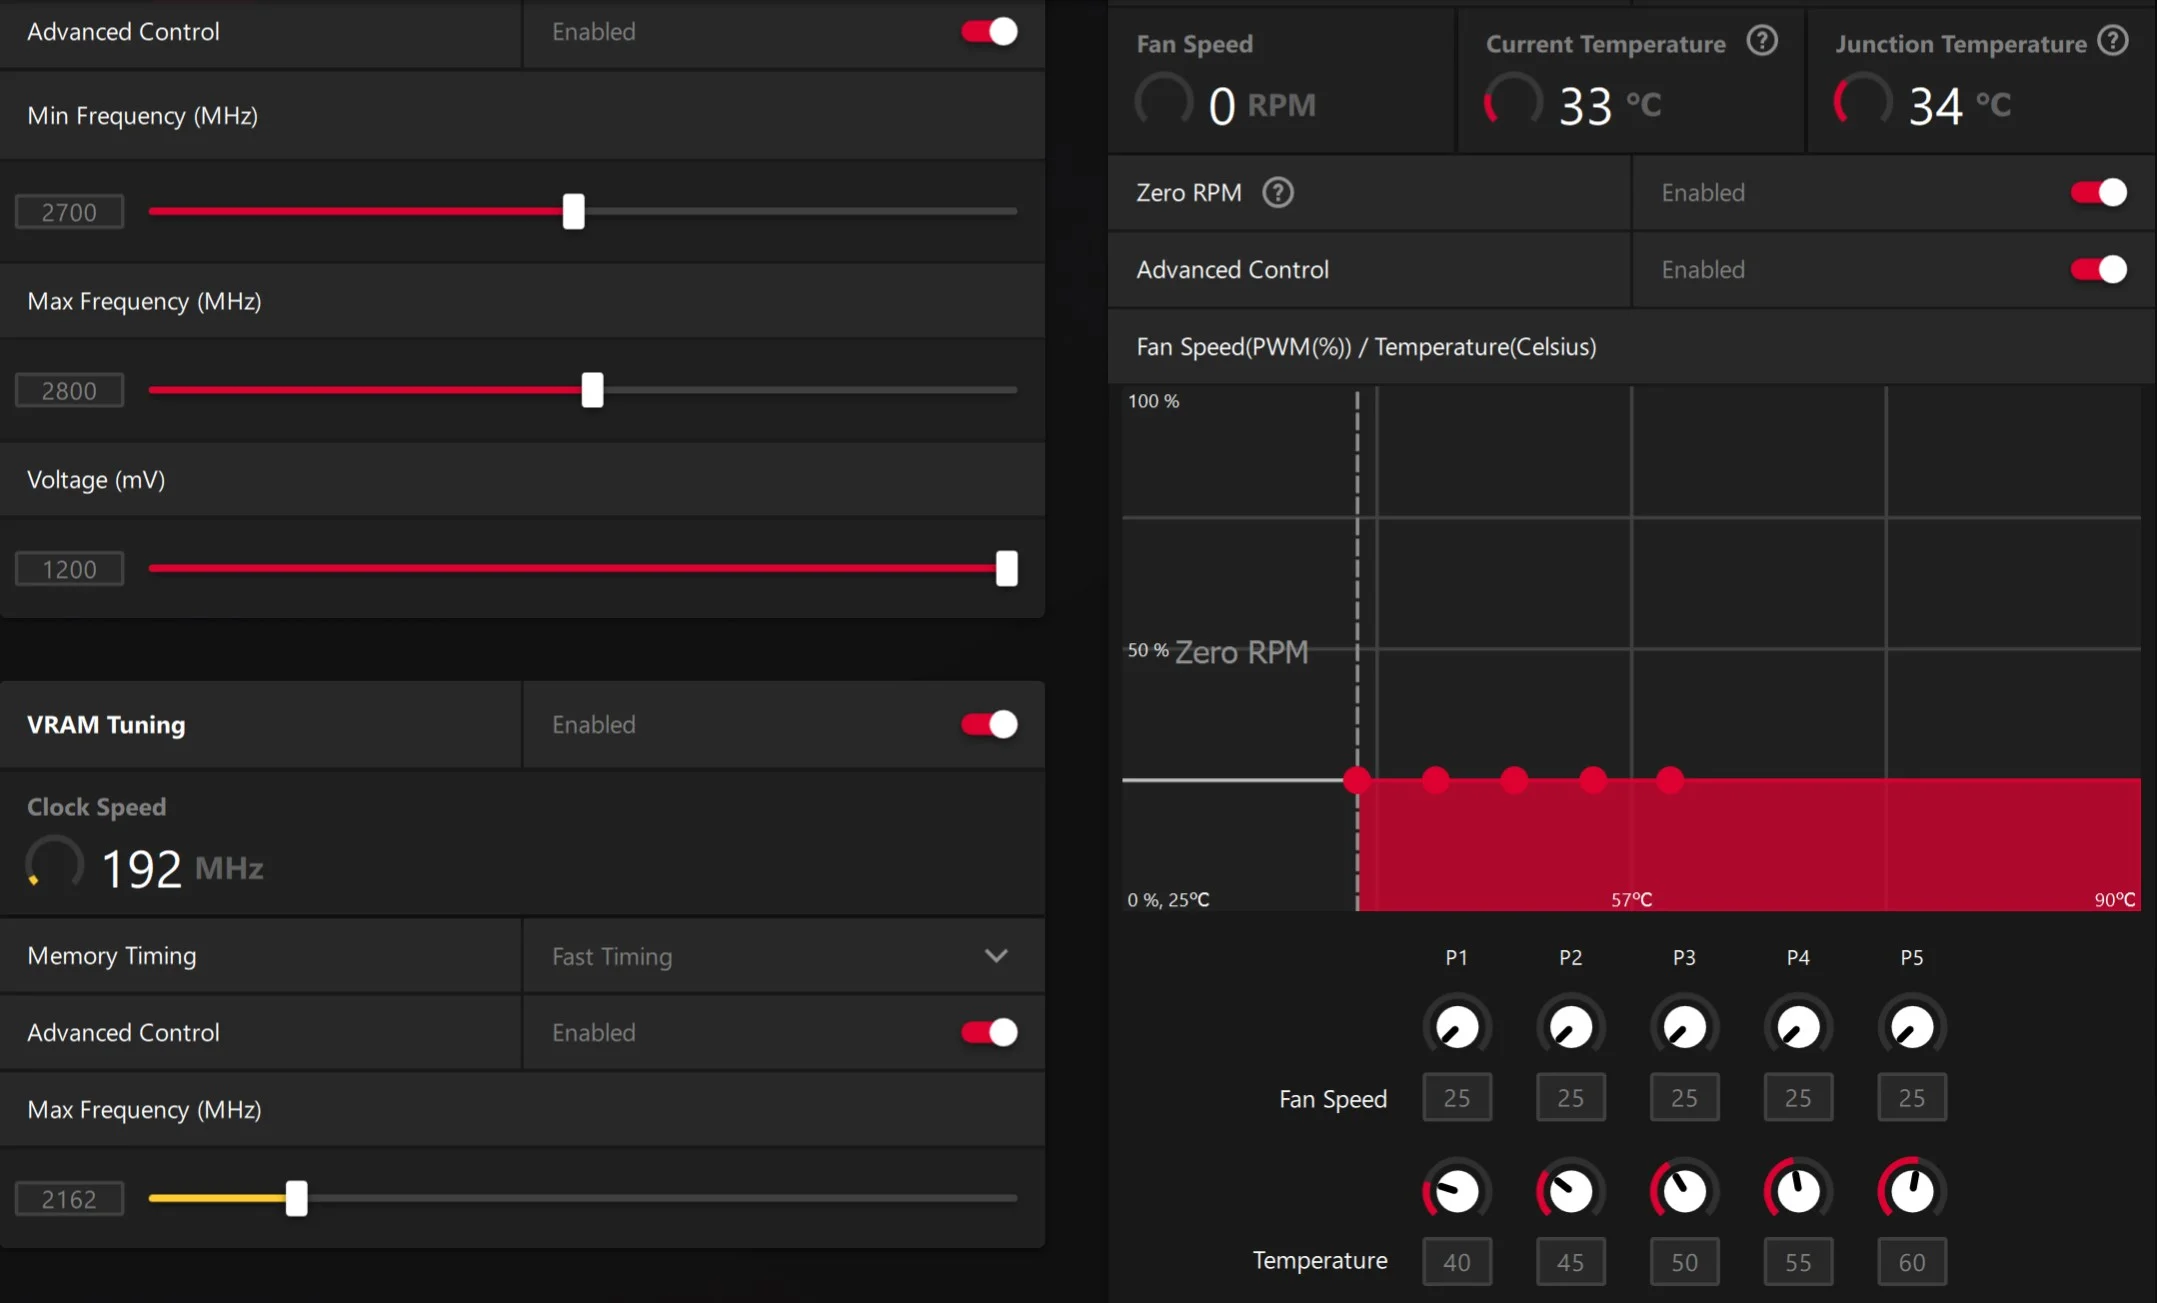Click the P1 temperature value field 40
This screenshot has height=1303, width=2157.
coord(1457,1262)
